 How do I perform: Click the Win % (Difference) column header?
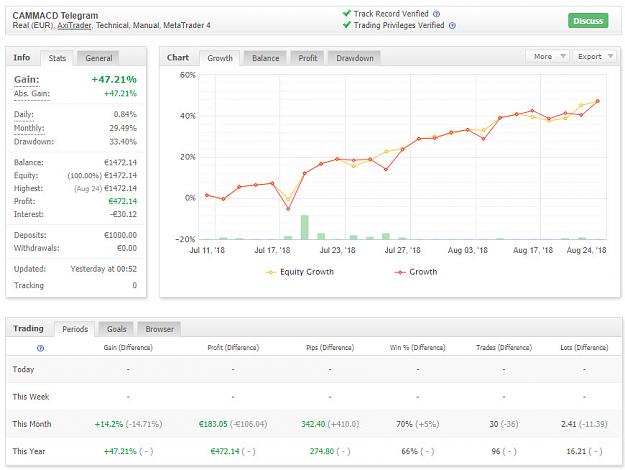point(417,348)
